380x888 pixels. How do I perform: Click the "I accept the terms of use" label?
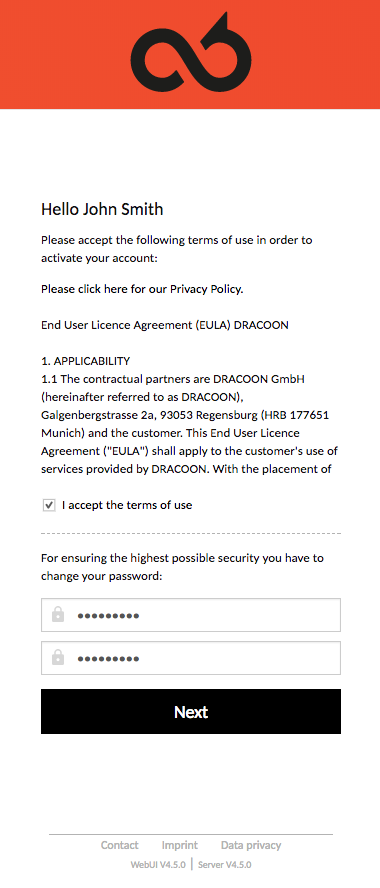(x=127, y=505)
